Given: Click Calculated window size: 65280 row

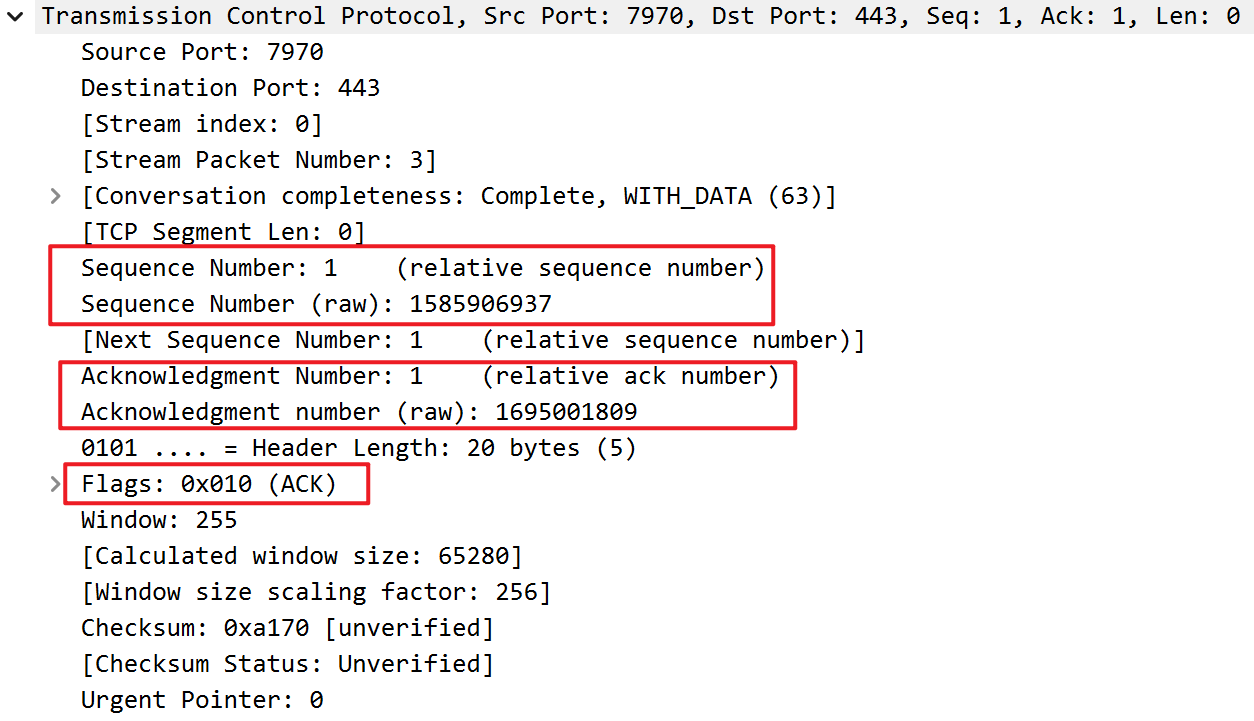Looking at the screenshot, I should 301,556.
